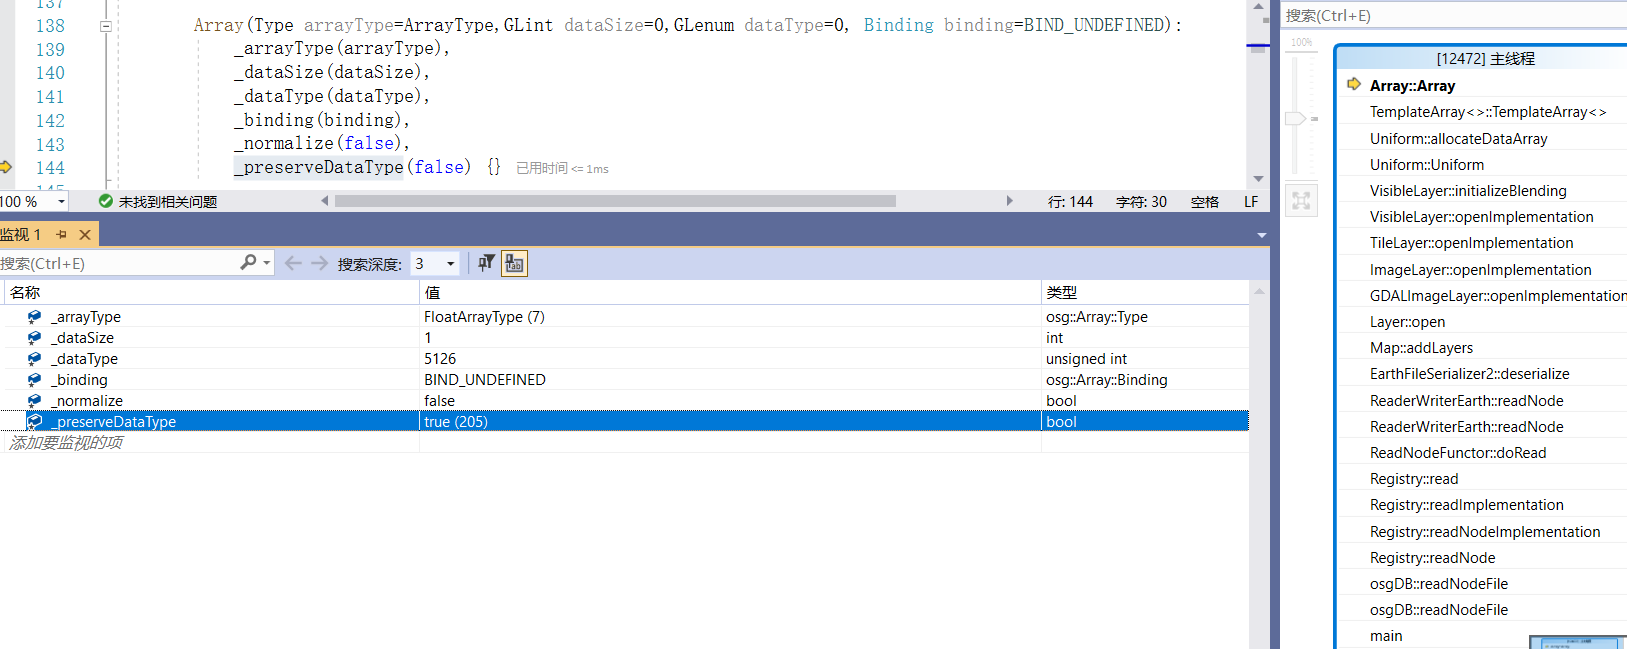Select the main stack frame
Viewport: 1627px width, 649px height.
(x=1386, y=636)
